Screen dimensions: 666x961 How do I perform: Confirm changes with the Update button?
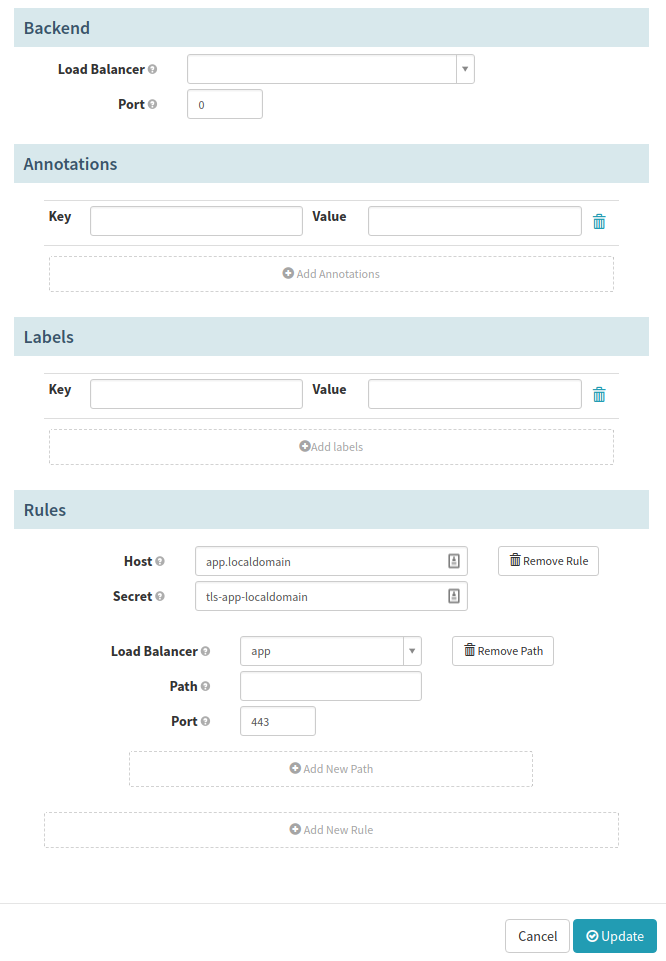615,936
